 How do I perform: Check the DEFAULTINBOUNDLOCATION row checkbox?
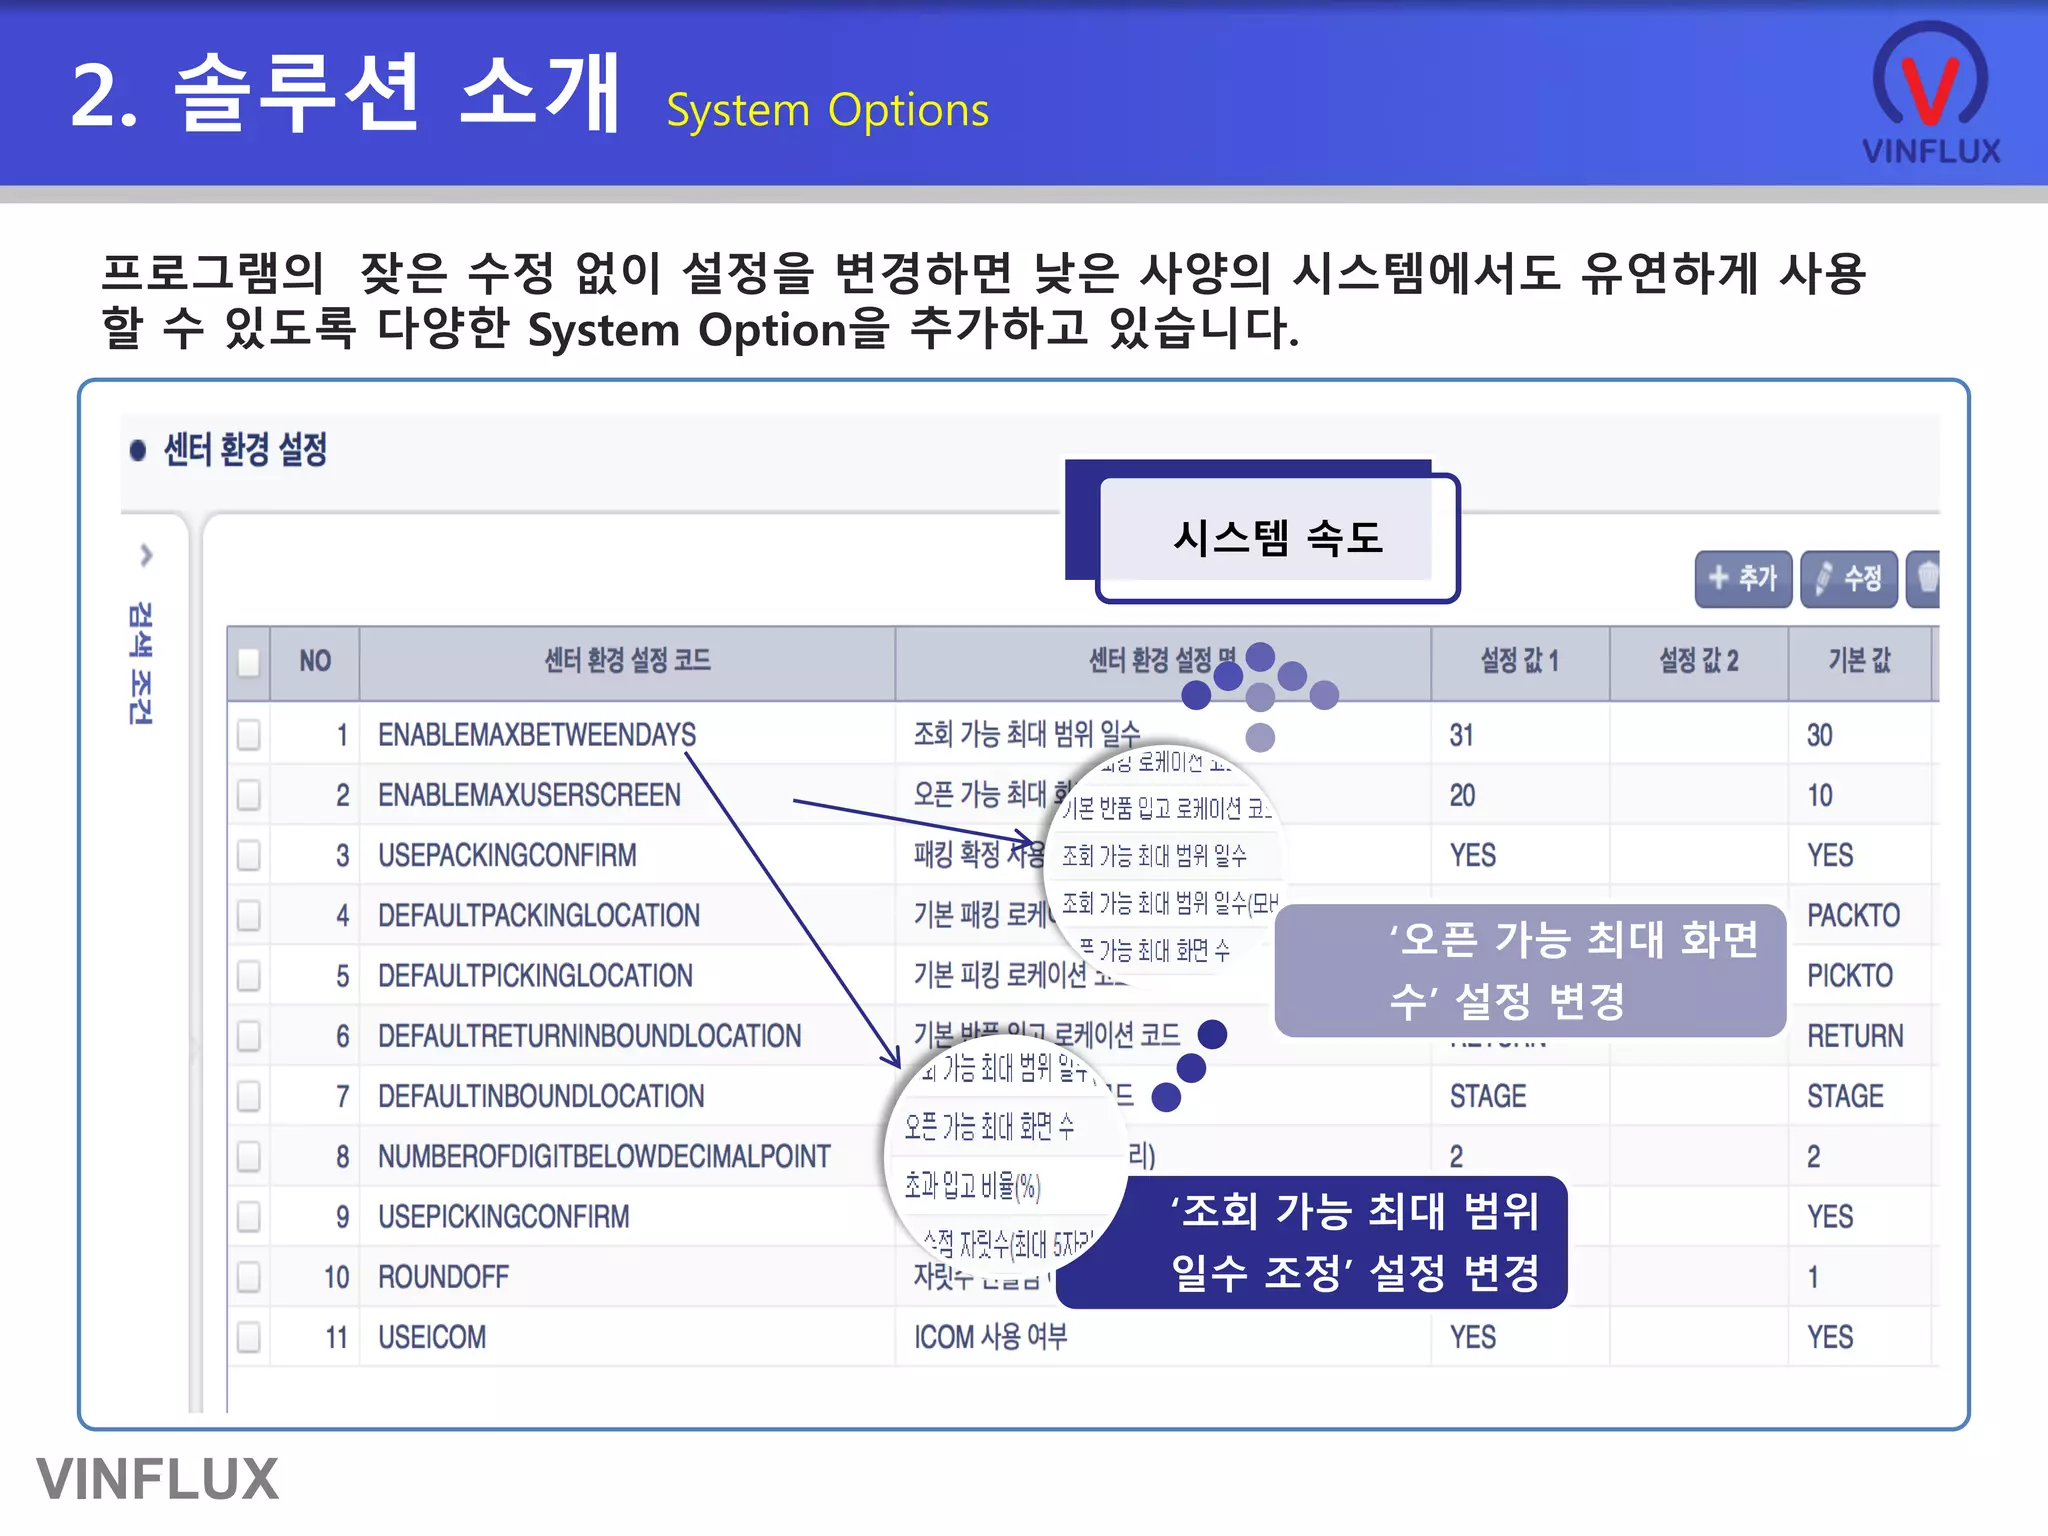(249, 1096)
